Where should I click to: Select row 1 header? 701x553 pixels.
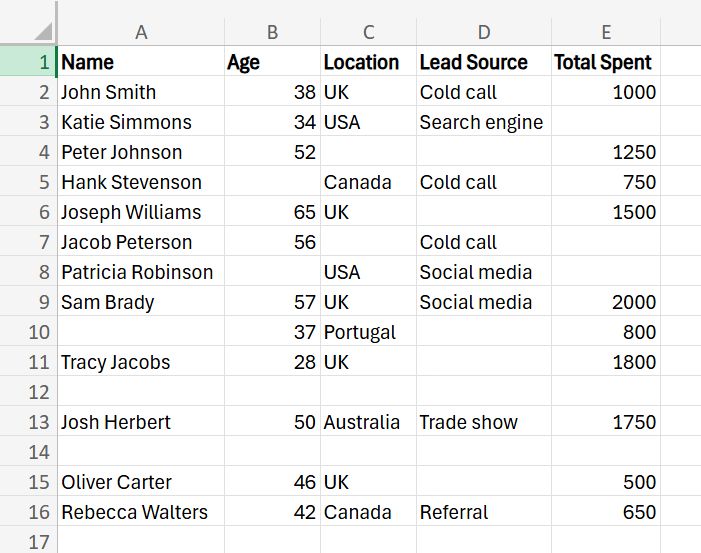30,62
